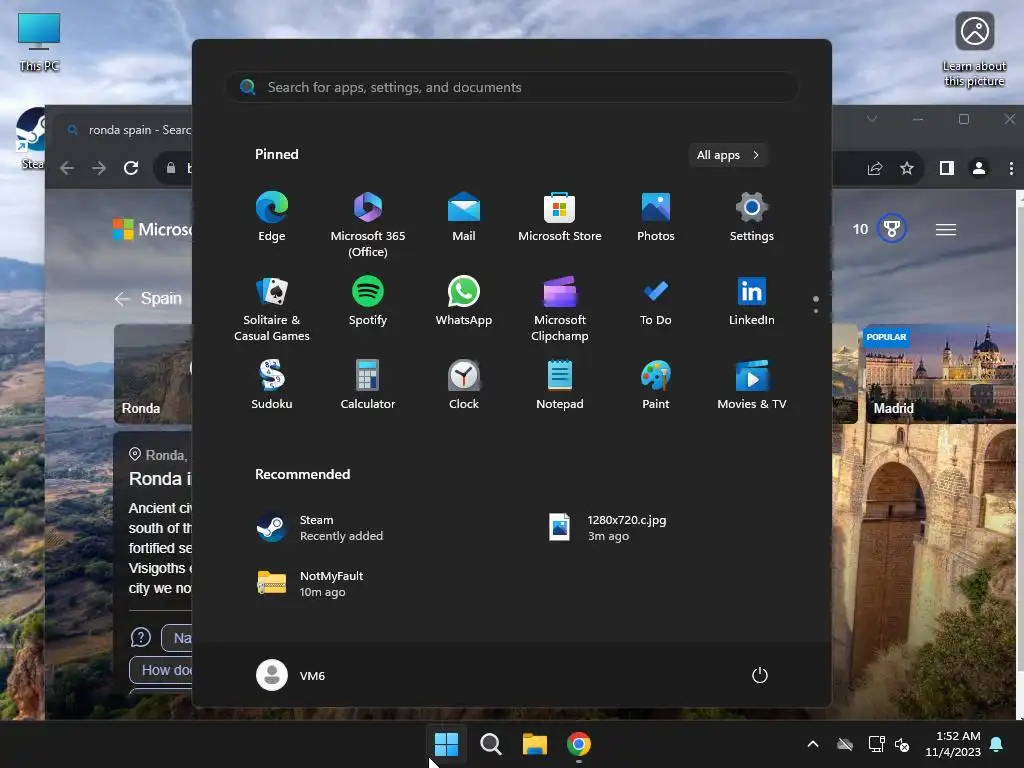This screenshot has width=1024, height=768.
Task: Open the Clock app
Action: point(464,385)
